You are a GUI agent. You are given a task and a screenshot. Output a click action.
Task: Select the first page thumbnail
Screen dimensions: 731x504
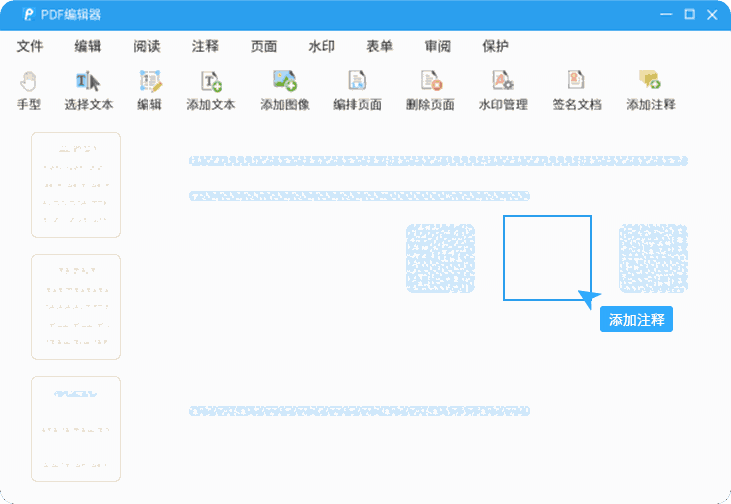coord(76,185)
